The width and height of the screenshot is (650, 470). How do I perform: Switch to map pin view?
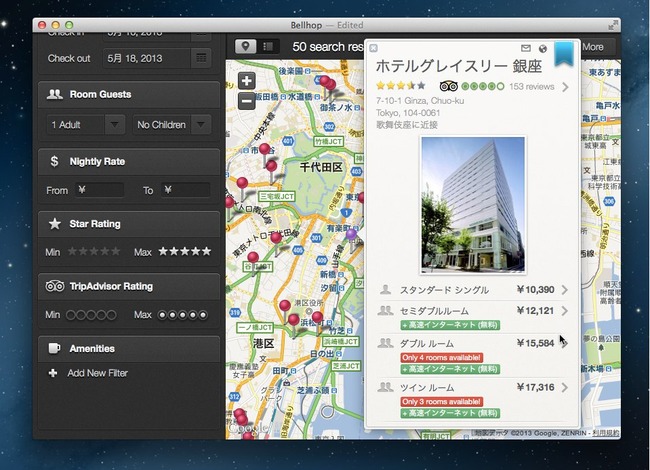click(245, 46)
